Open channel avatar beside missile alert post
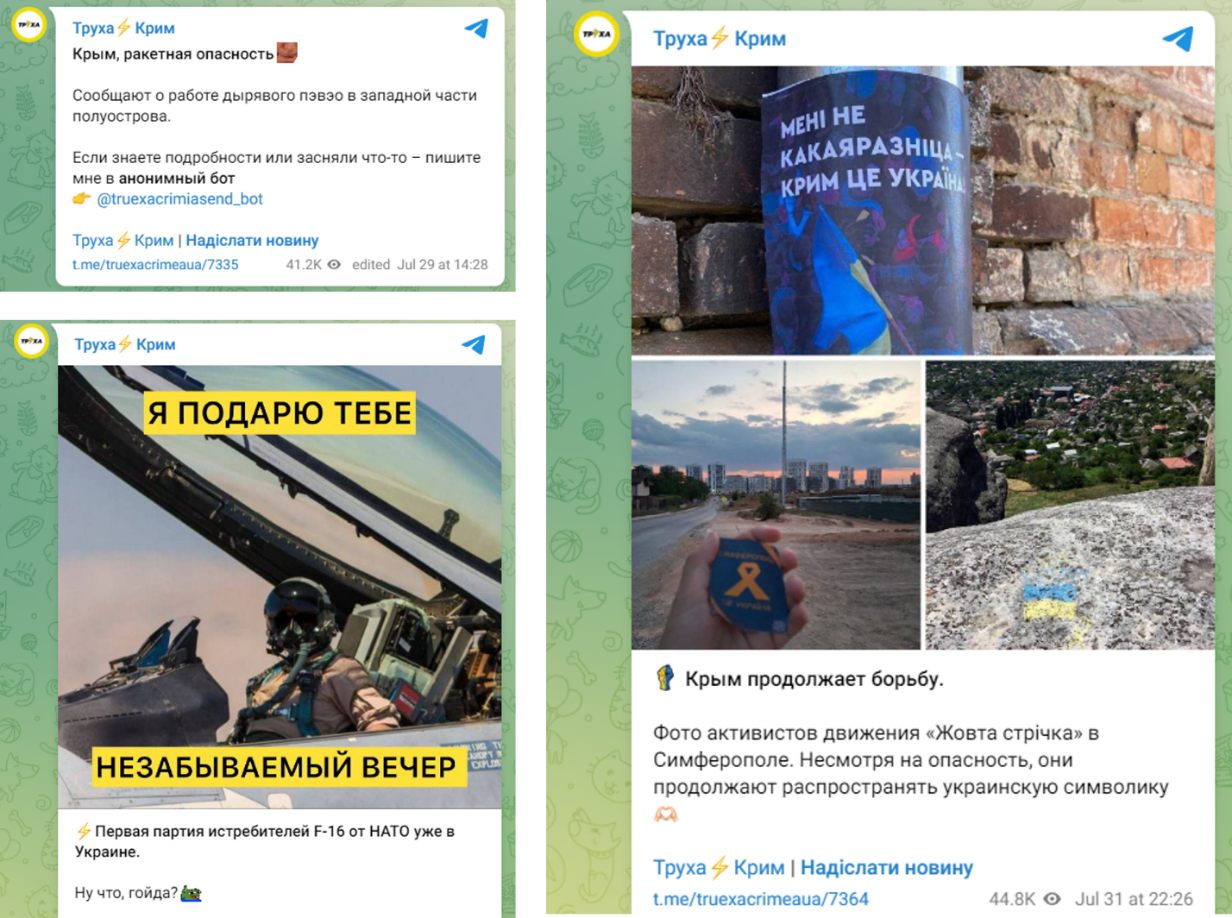The height and width of the screenshot is (918, 1232). [31, 25]
